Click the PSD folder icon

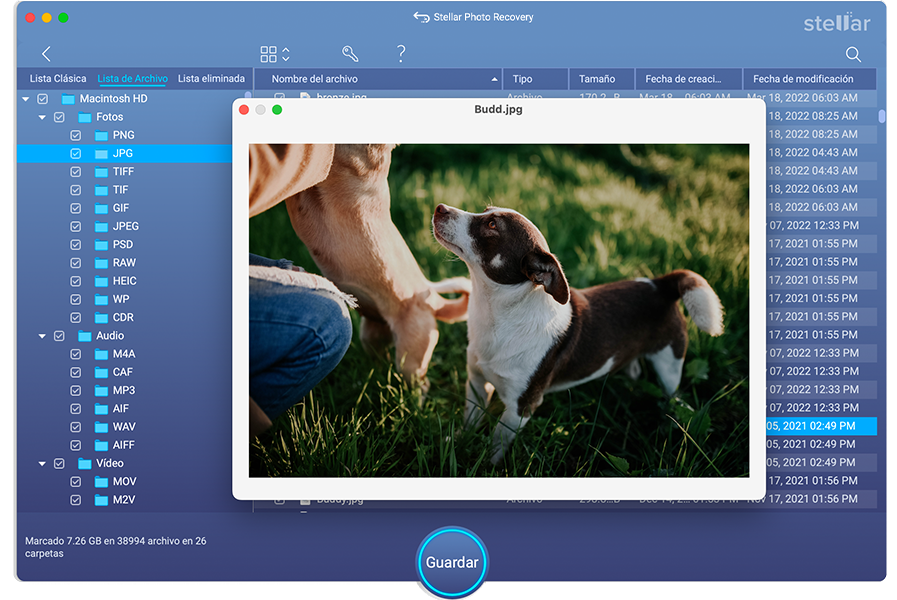pos(101,245)
